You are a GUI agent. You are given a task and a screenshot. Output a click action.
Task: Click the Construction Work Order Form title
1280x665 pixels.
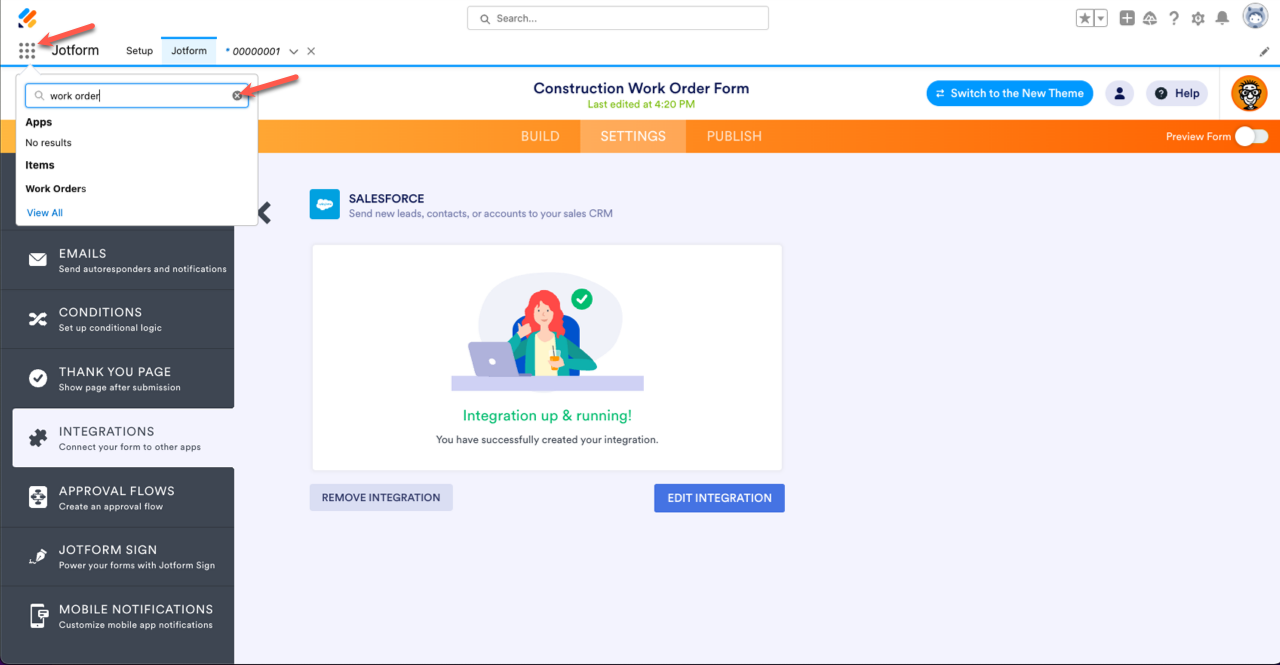pyautogui.click(x=641, y=88)
